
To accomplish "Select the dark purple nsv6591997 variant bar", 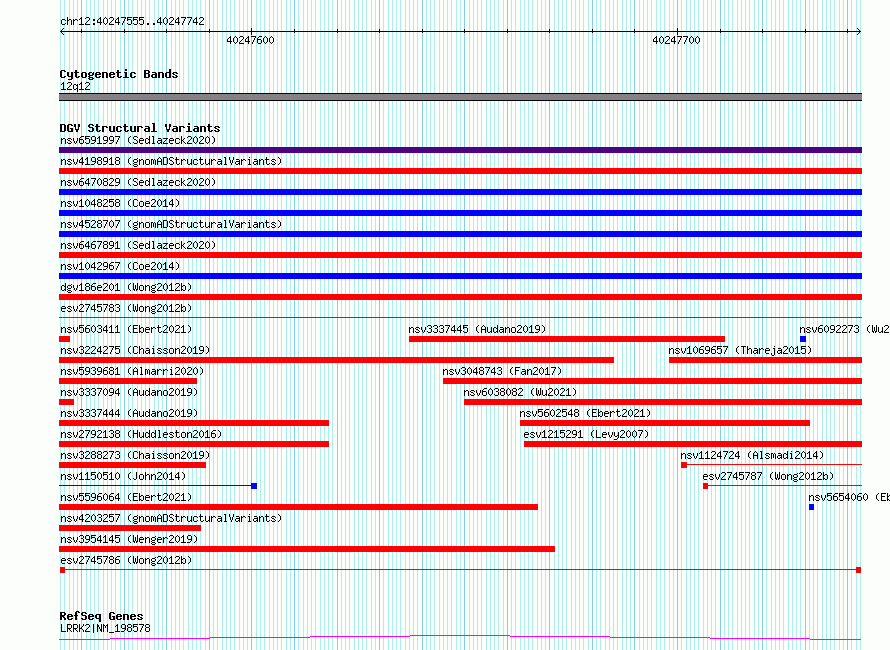I will 460,150.
